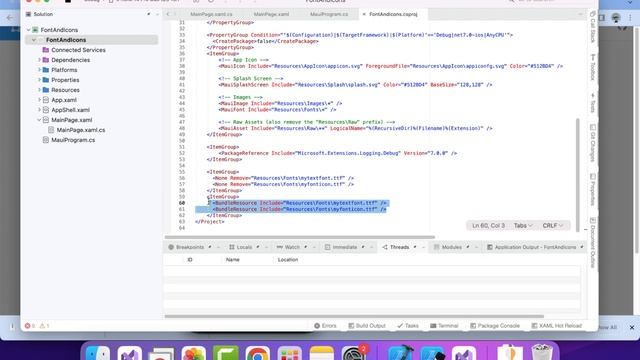640x360 pixels.
Task: Click the Threads pad horizontal scrollbar
Action: point(354,316)
